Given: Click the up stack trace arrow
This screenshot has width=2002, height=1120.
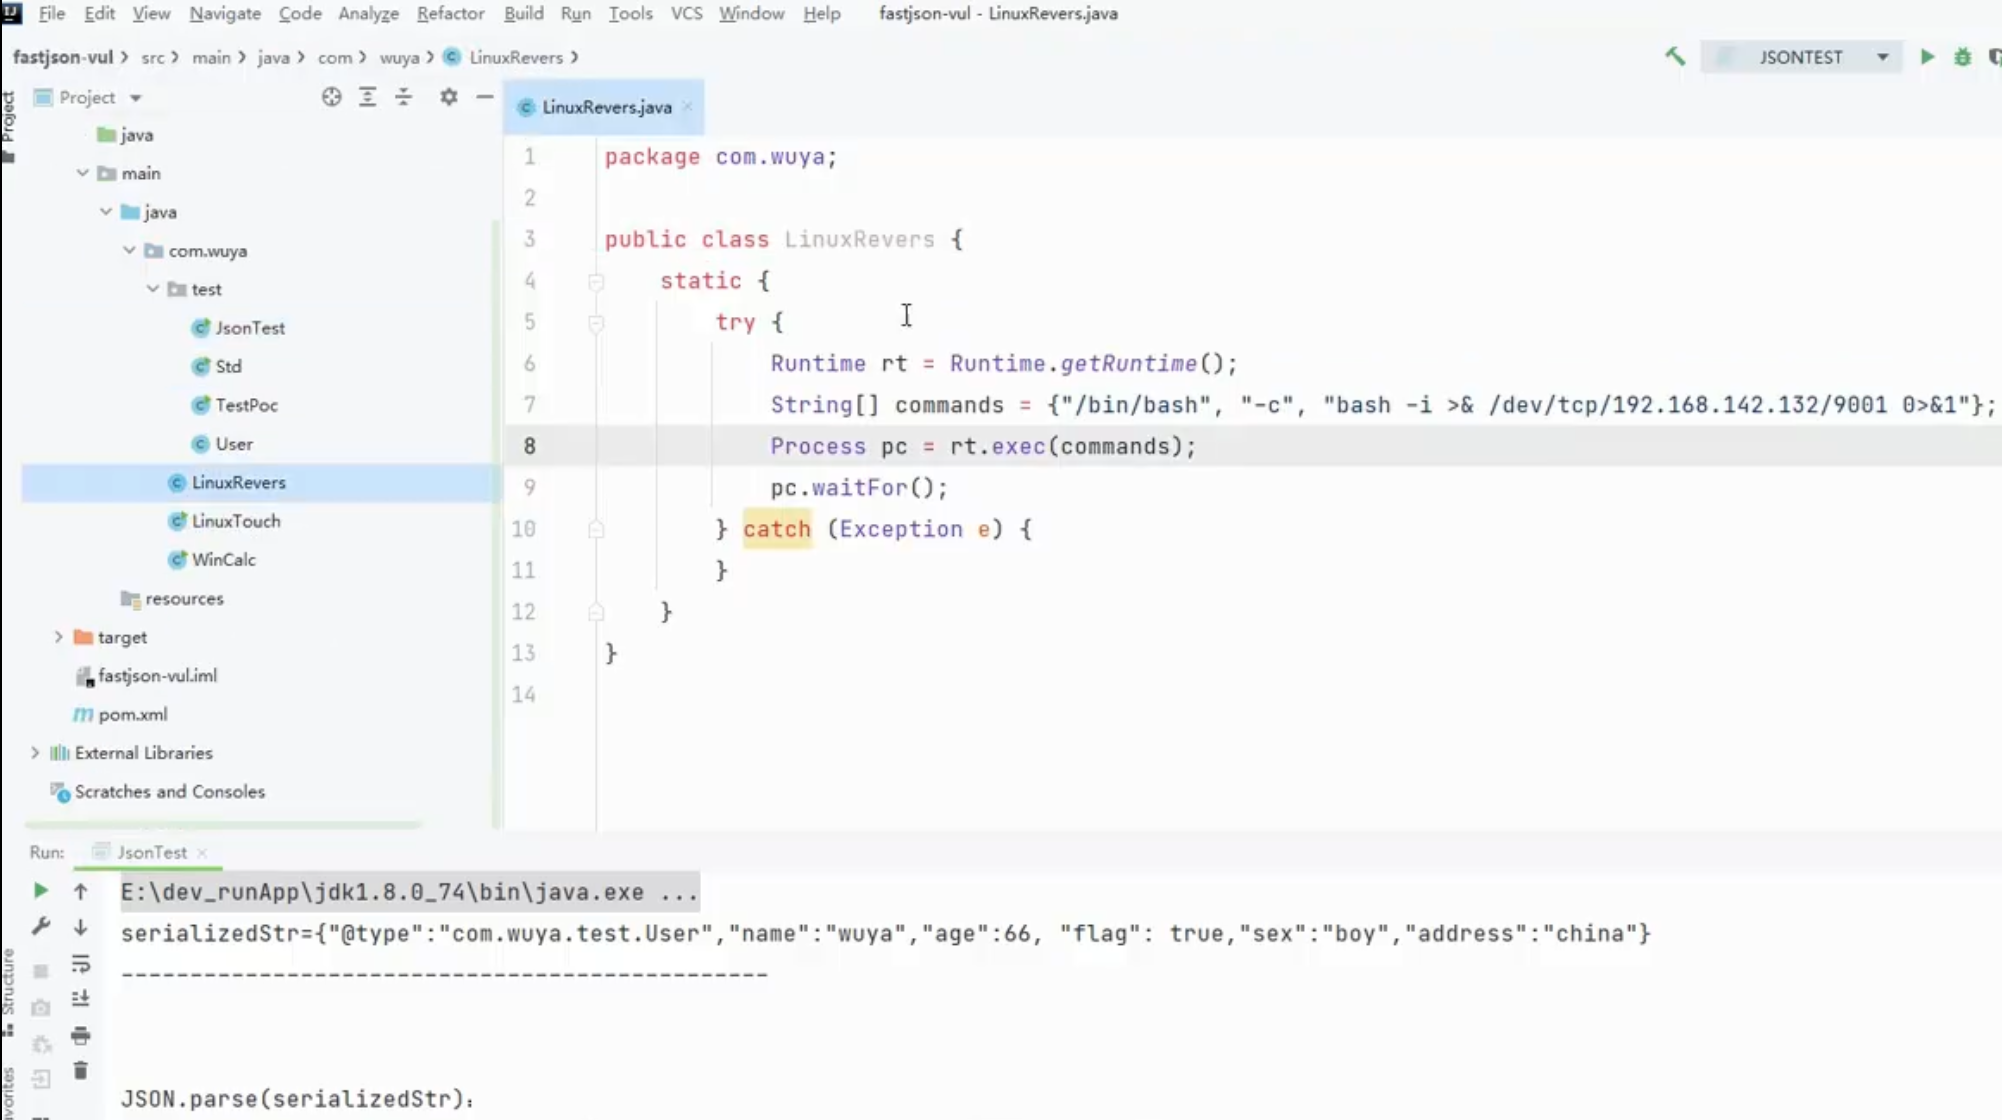Looking at the screenshot, I should [81, 890].
